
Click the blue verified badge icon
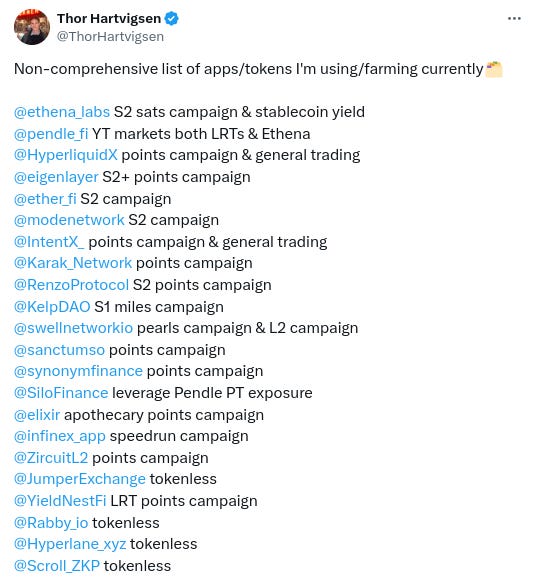(171, 18)
